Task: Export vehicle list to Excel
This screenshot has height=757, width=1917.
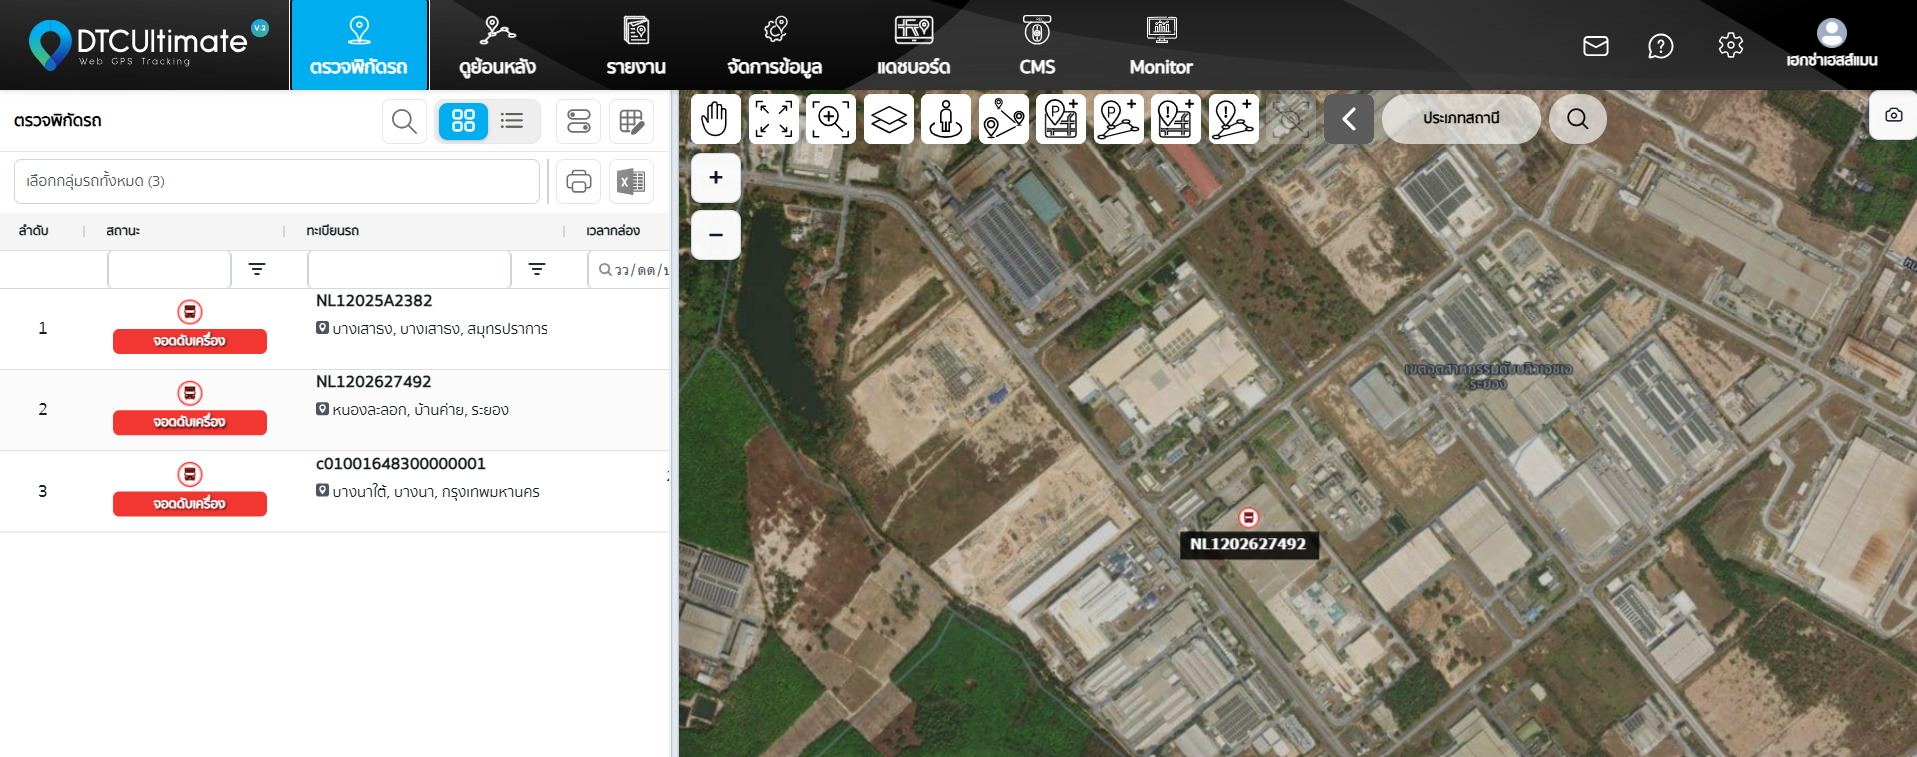Action: 632,181
